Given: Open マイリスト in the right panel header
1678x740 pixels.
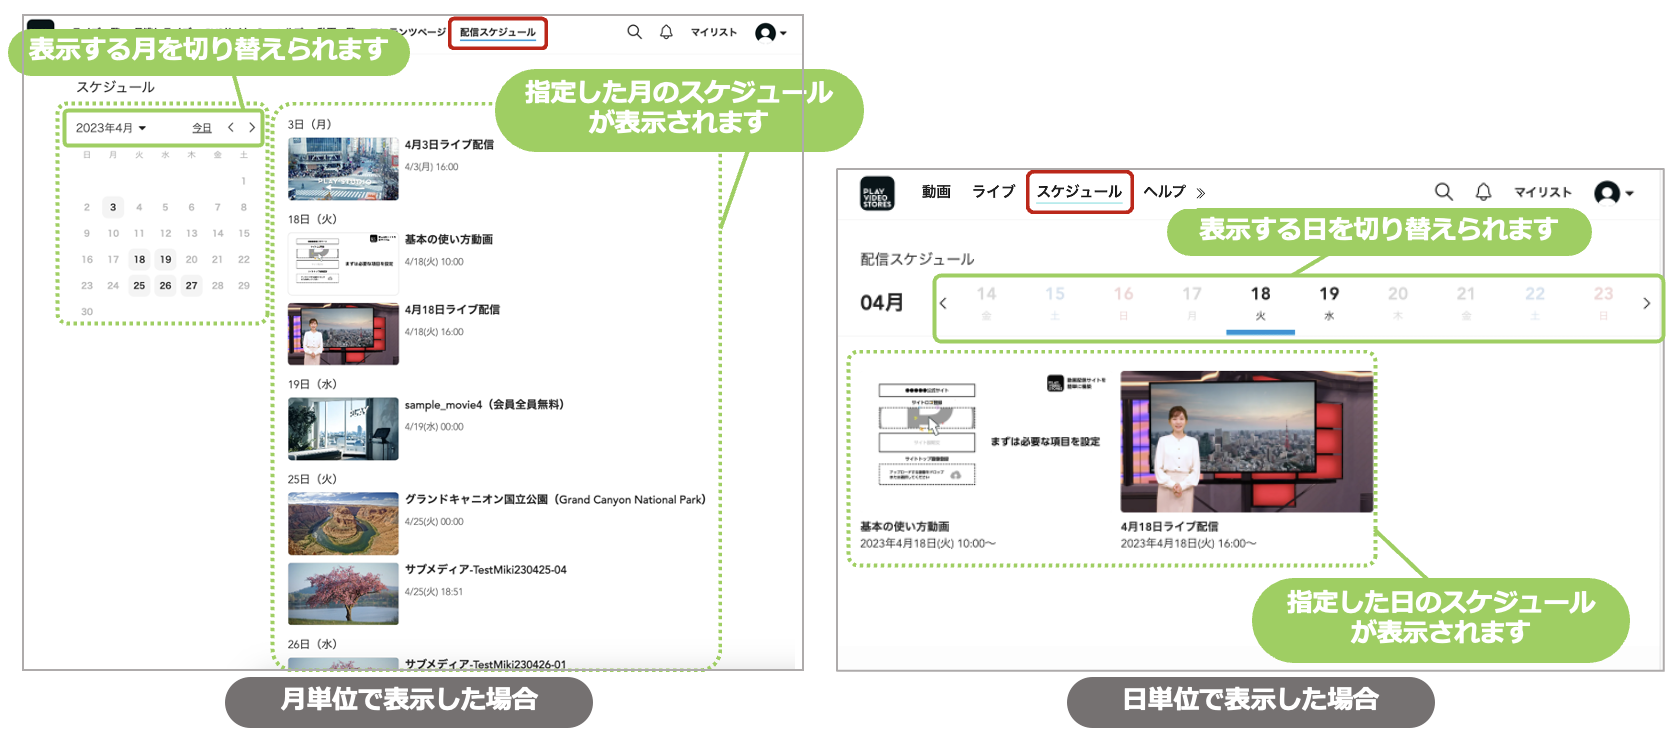Looking at the screenshot, I should coord(1542,192).
